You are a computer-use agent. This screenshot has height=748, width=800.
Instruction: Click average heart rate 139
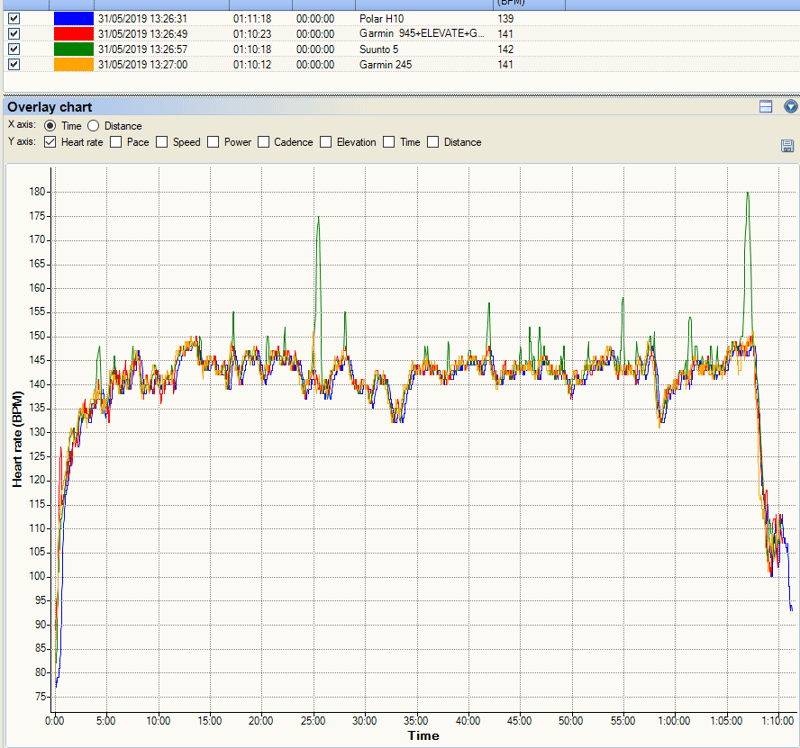[x=506, y=19]
